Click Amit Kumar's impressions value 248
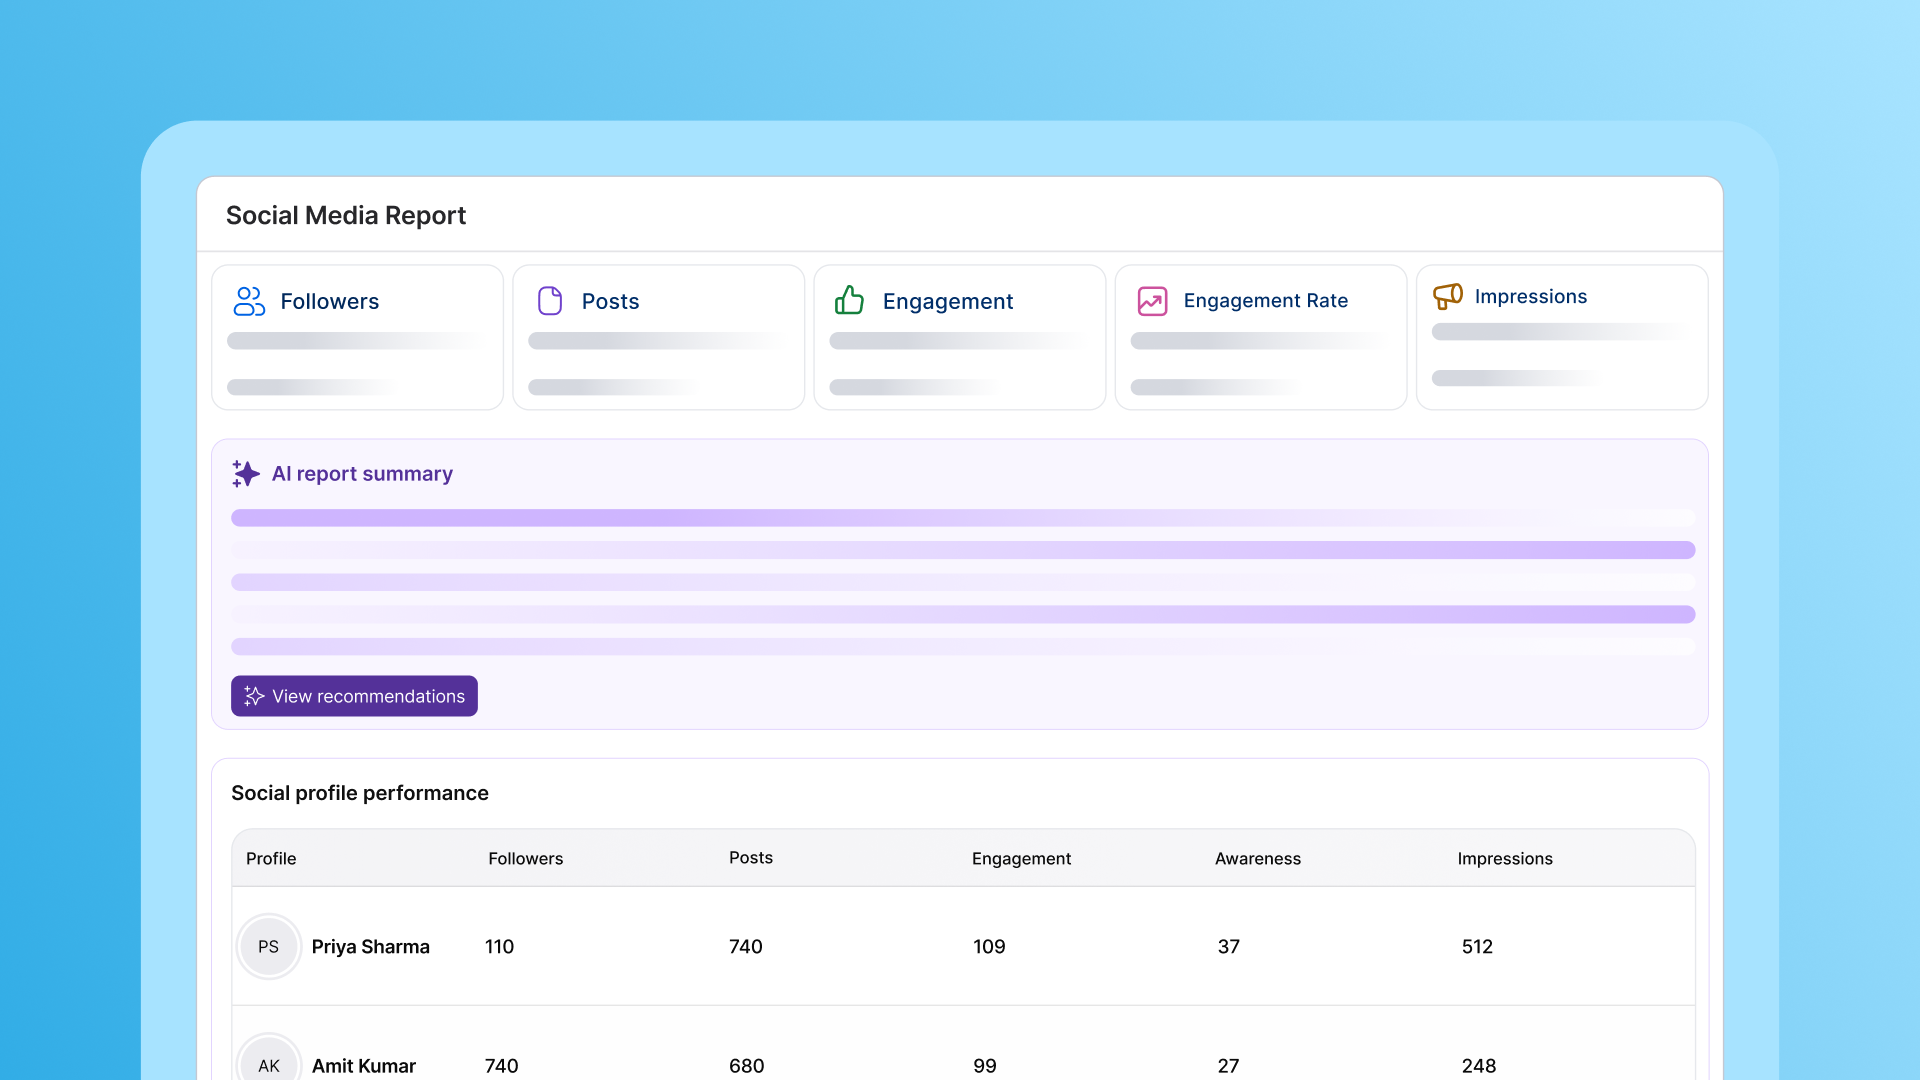Viewport: 1920px width, 1080px height. click(1479, 1066)
